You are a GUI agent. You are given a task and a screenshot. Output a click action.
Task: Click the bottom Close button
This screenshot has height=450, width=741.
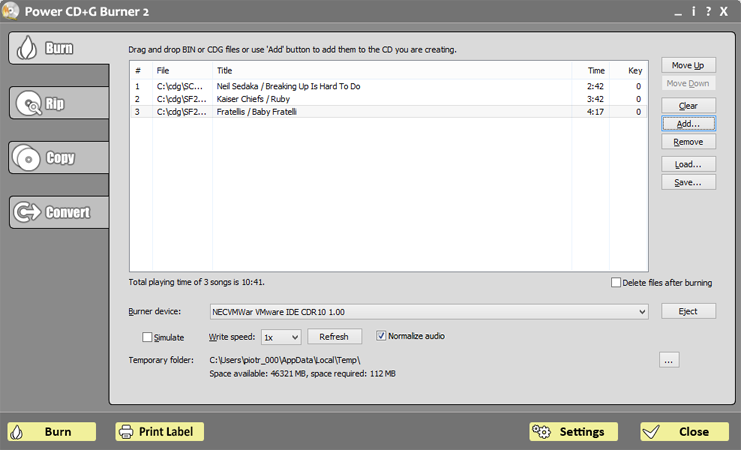[685, 432]
